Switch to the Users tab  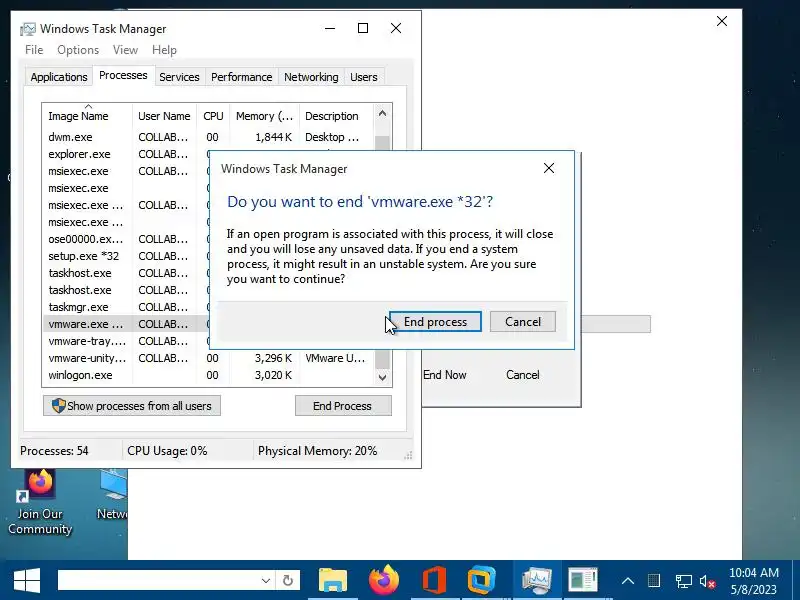[364, 77]
